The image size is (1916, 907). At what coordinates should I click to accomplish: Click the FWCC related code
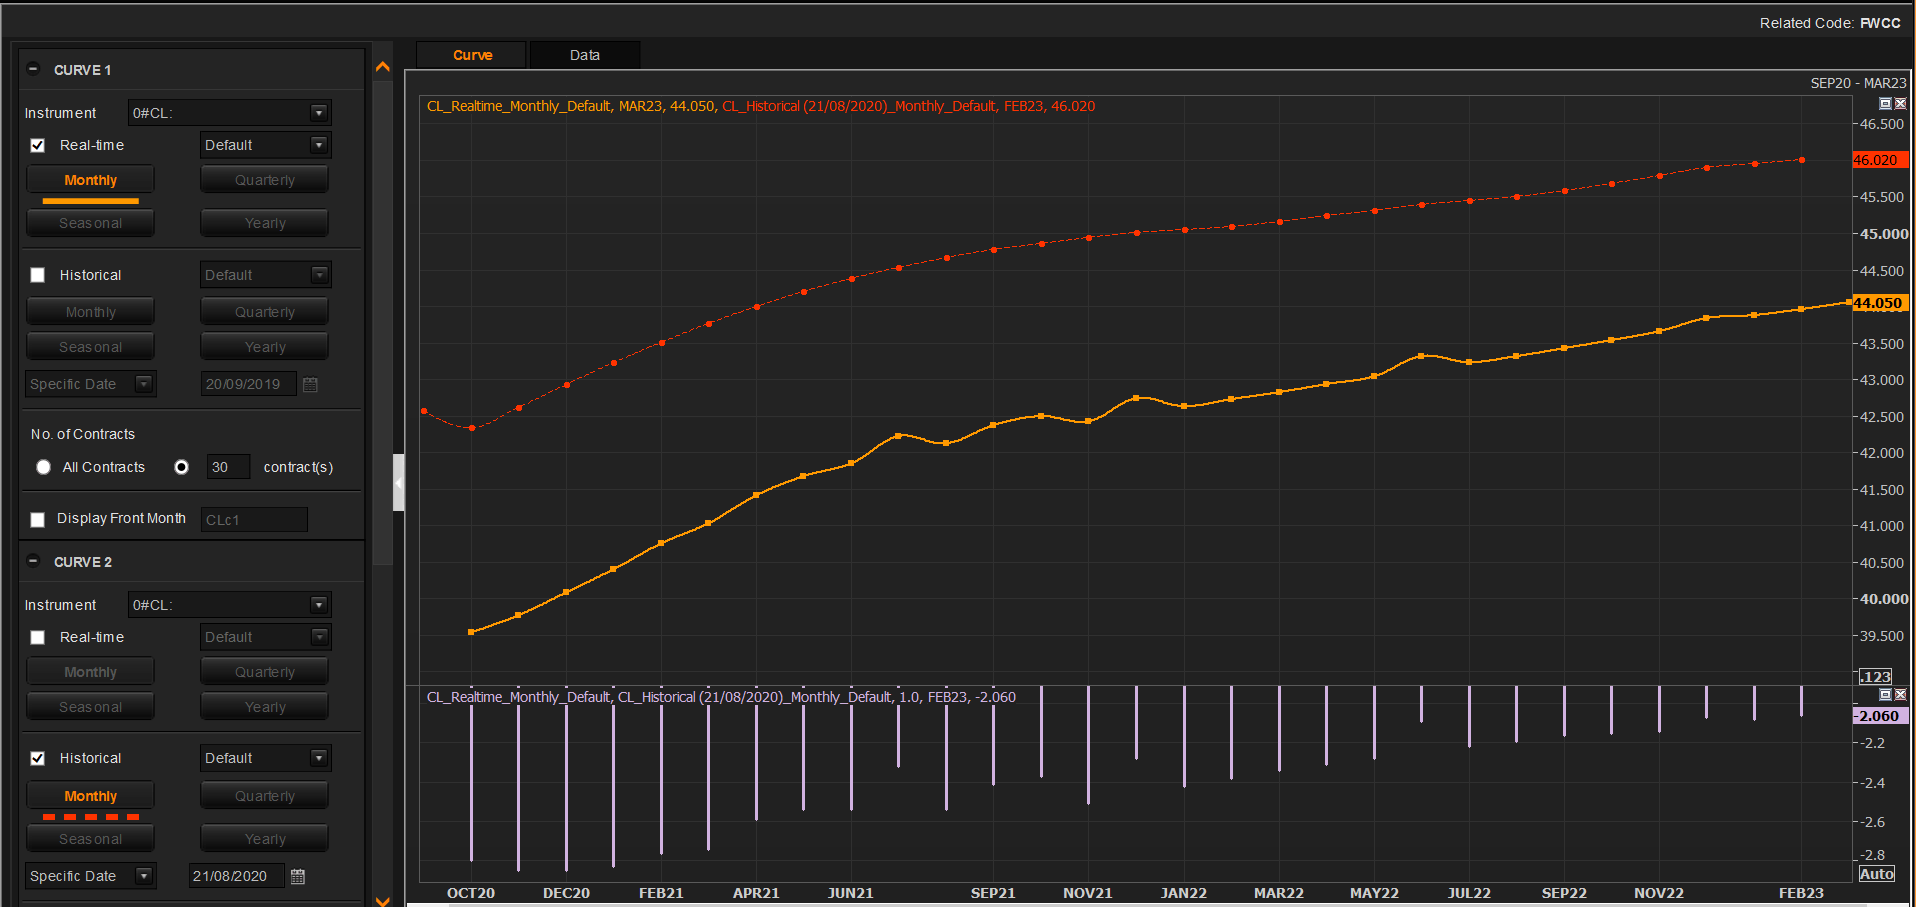pyautogui.click(x=1880, y=23)
